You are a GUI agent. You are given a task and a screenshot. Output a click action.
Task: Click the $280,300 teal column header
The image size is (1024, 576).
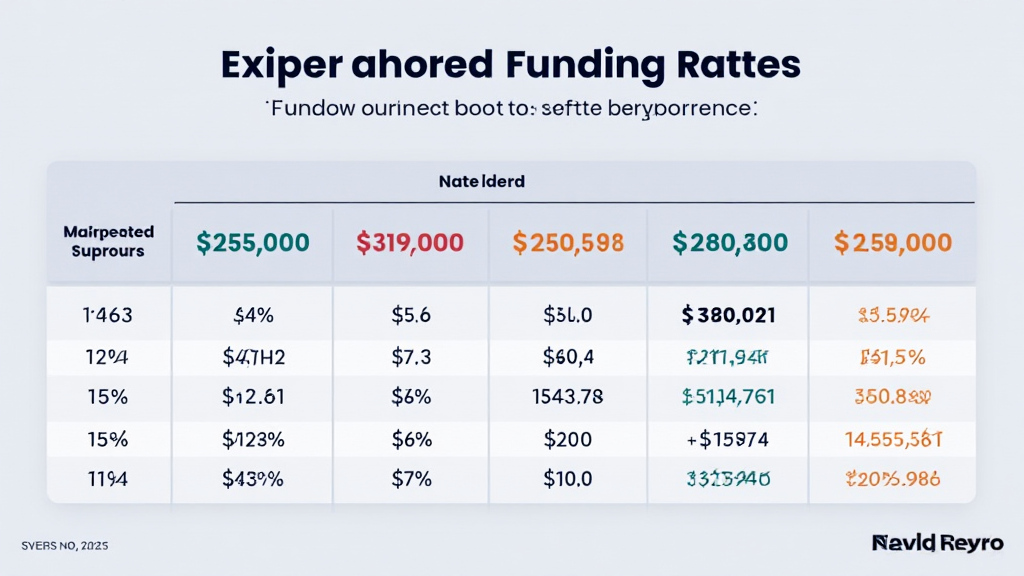point(730,242)
